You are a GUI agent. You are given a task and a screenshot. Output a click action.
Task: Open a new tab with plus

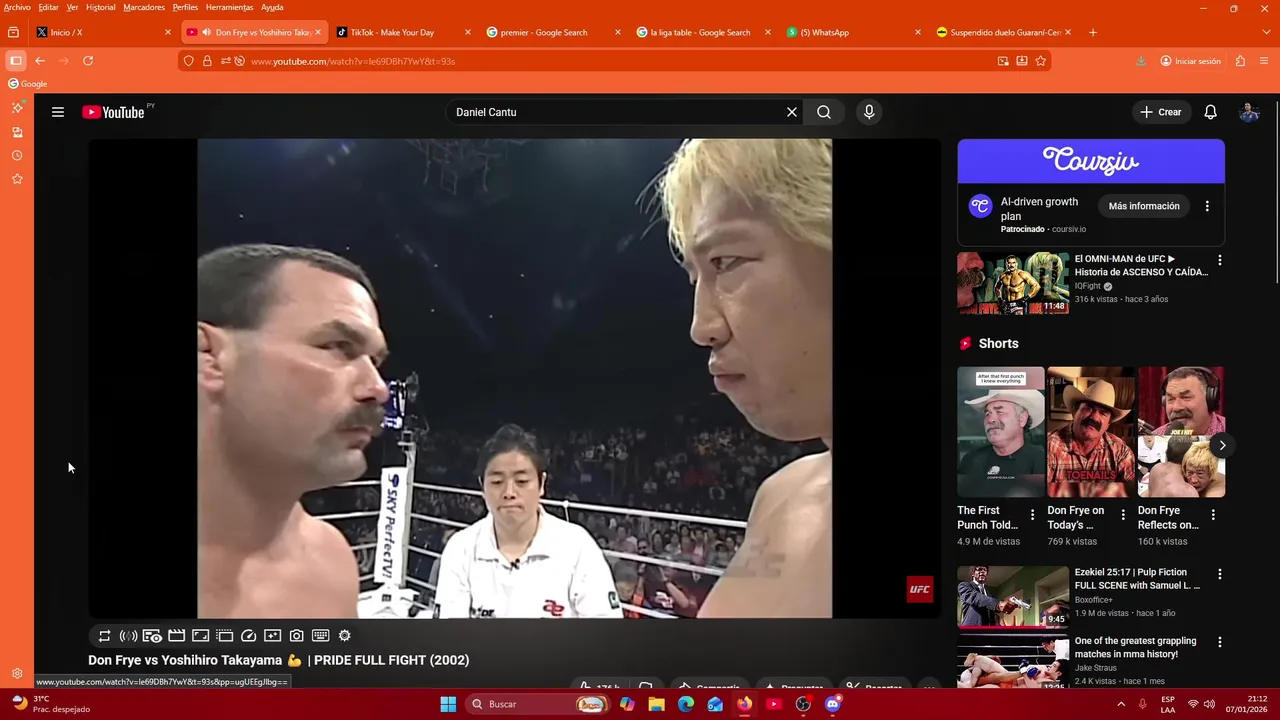(x=1092, y=32)
